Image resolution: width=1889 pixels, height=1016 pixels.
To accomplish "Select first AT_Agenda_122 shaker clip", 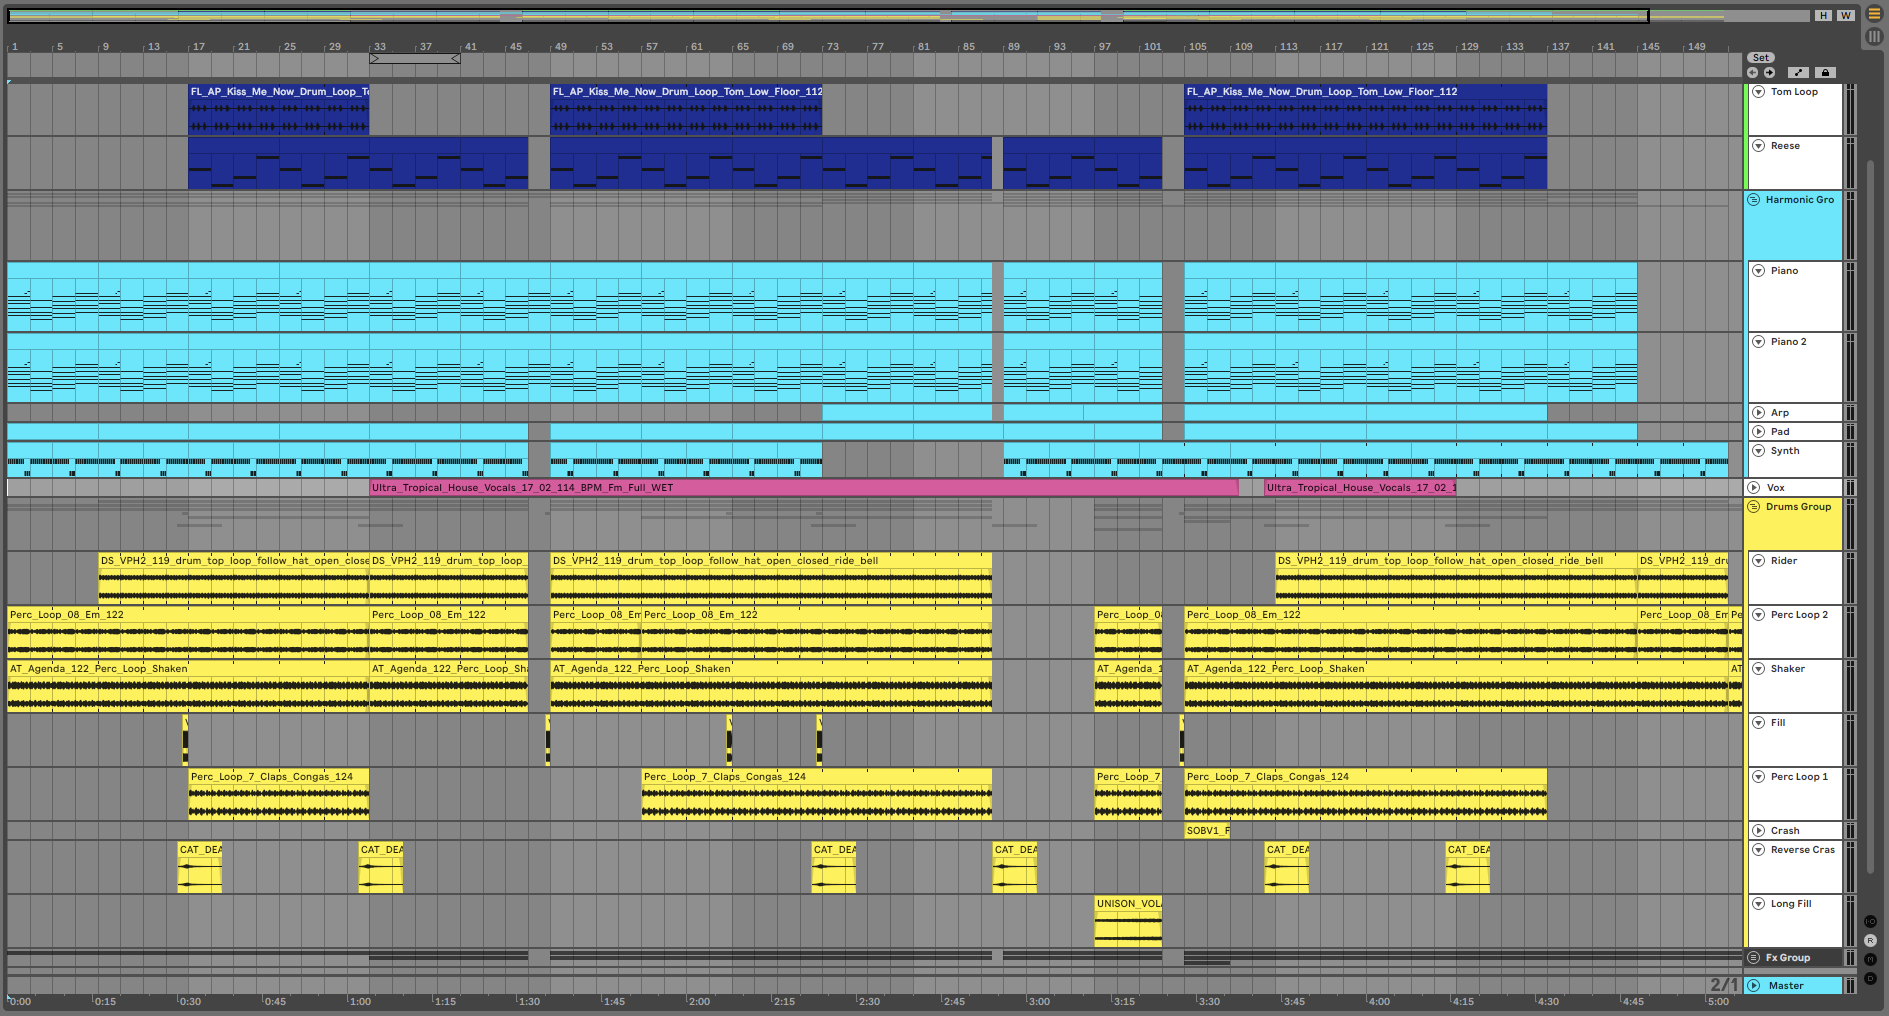I will click(x=188, y=686).
